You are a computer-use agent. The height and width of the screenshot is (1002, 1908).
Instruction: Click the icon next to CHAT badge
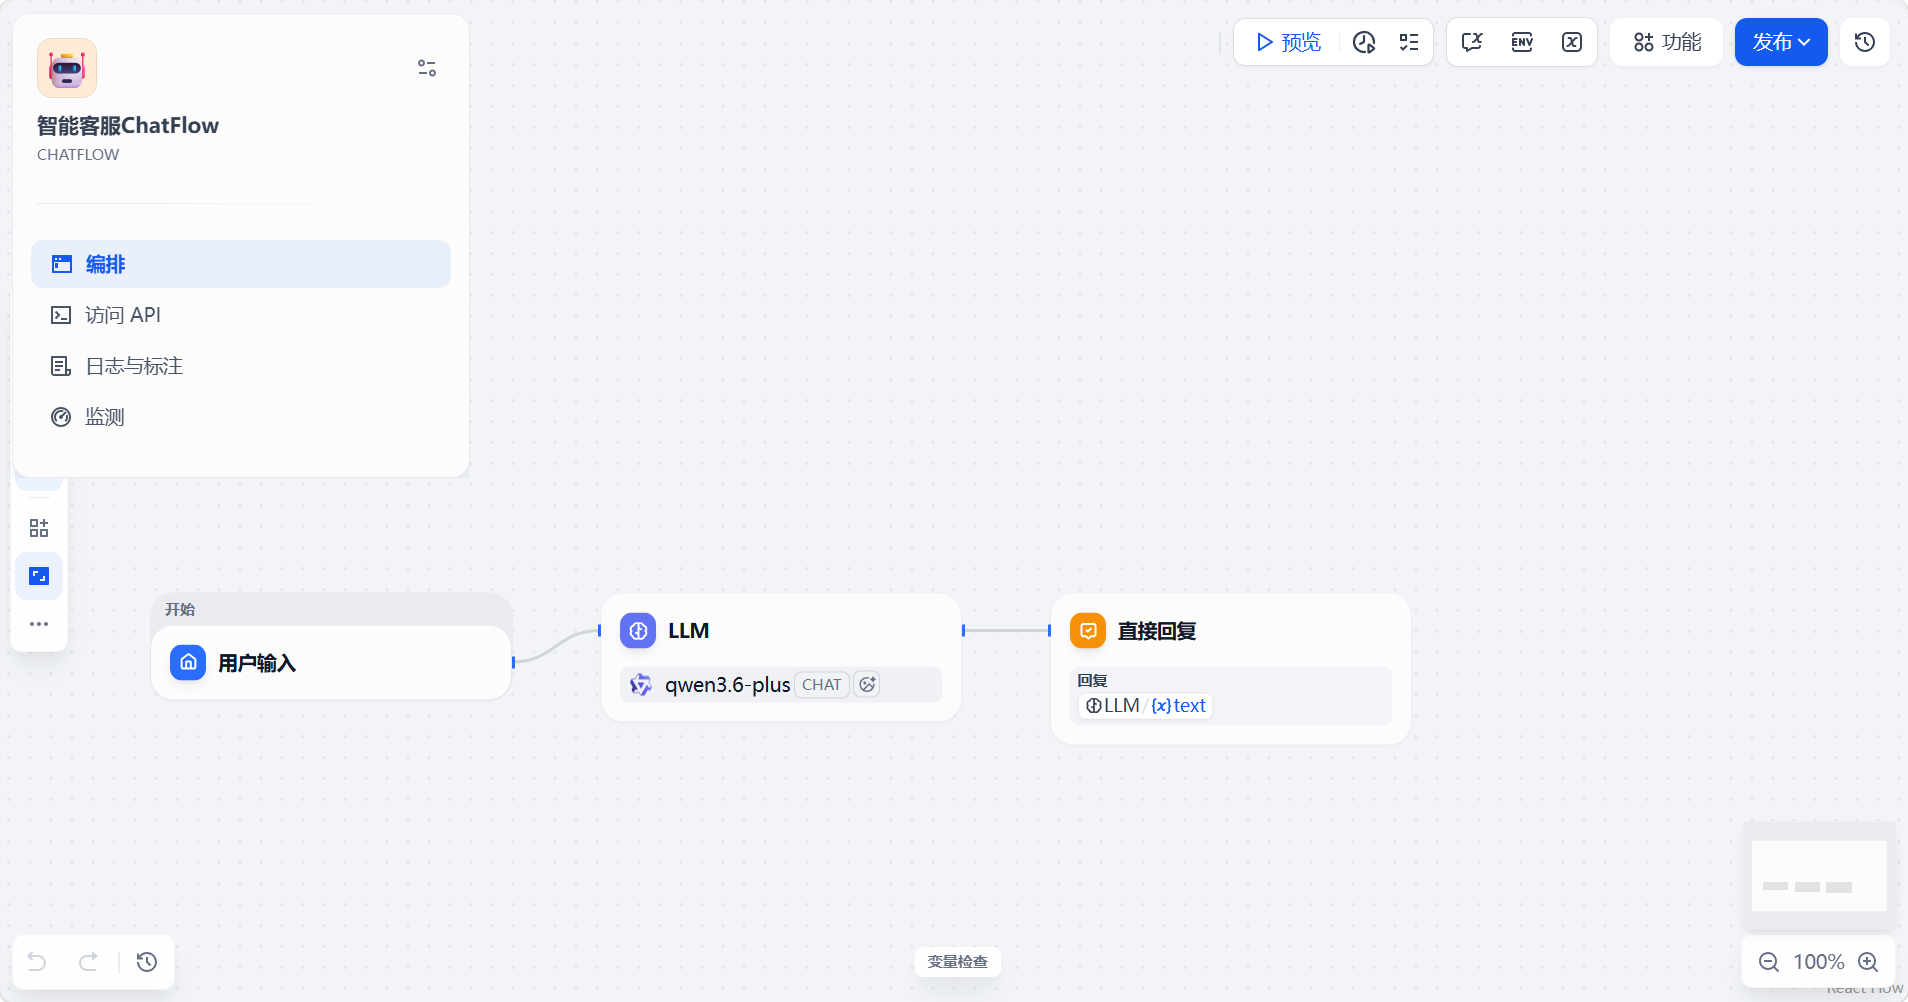pyautogui.click(x=867, y=685)
